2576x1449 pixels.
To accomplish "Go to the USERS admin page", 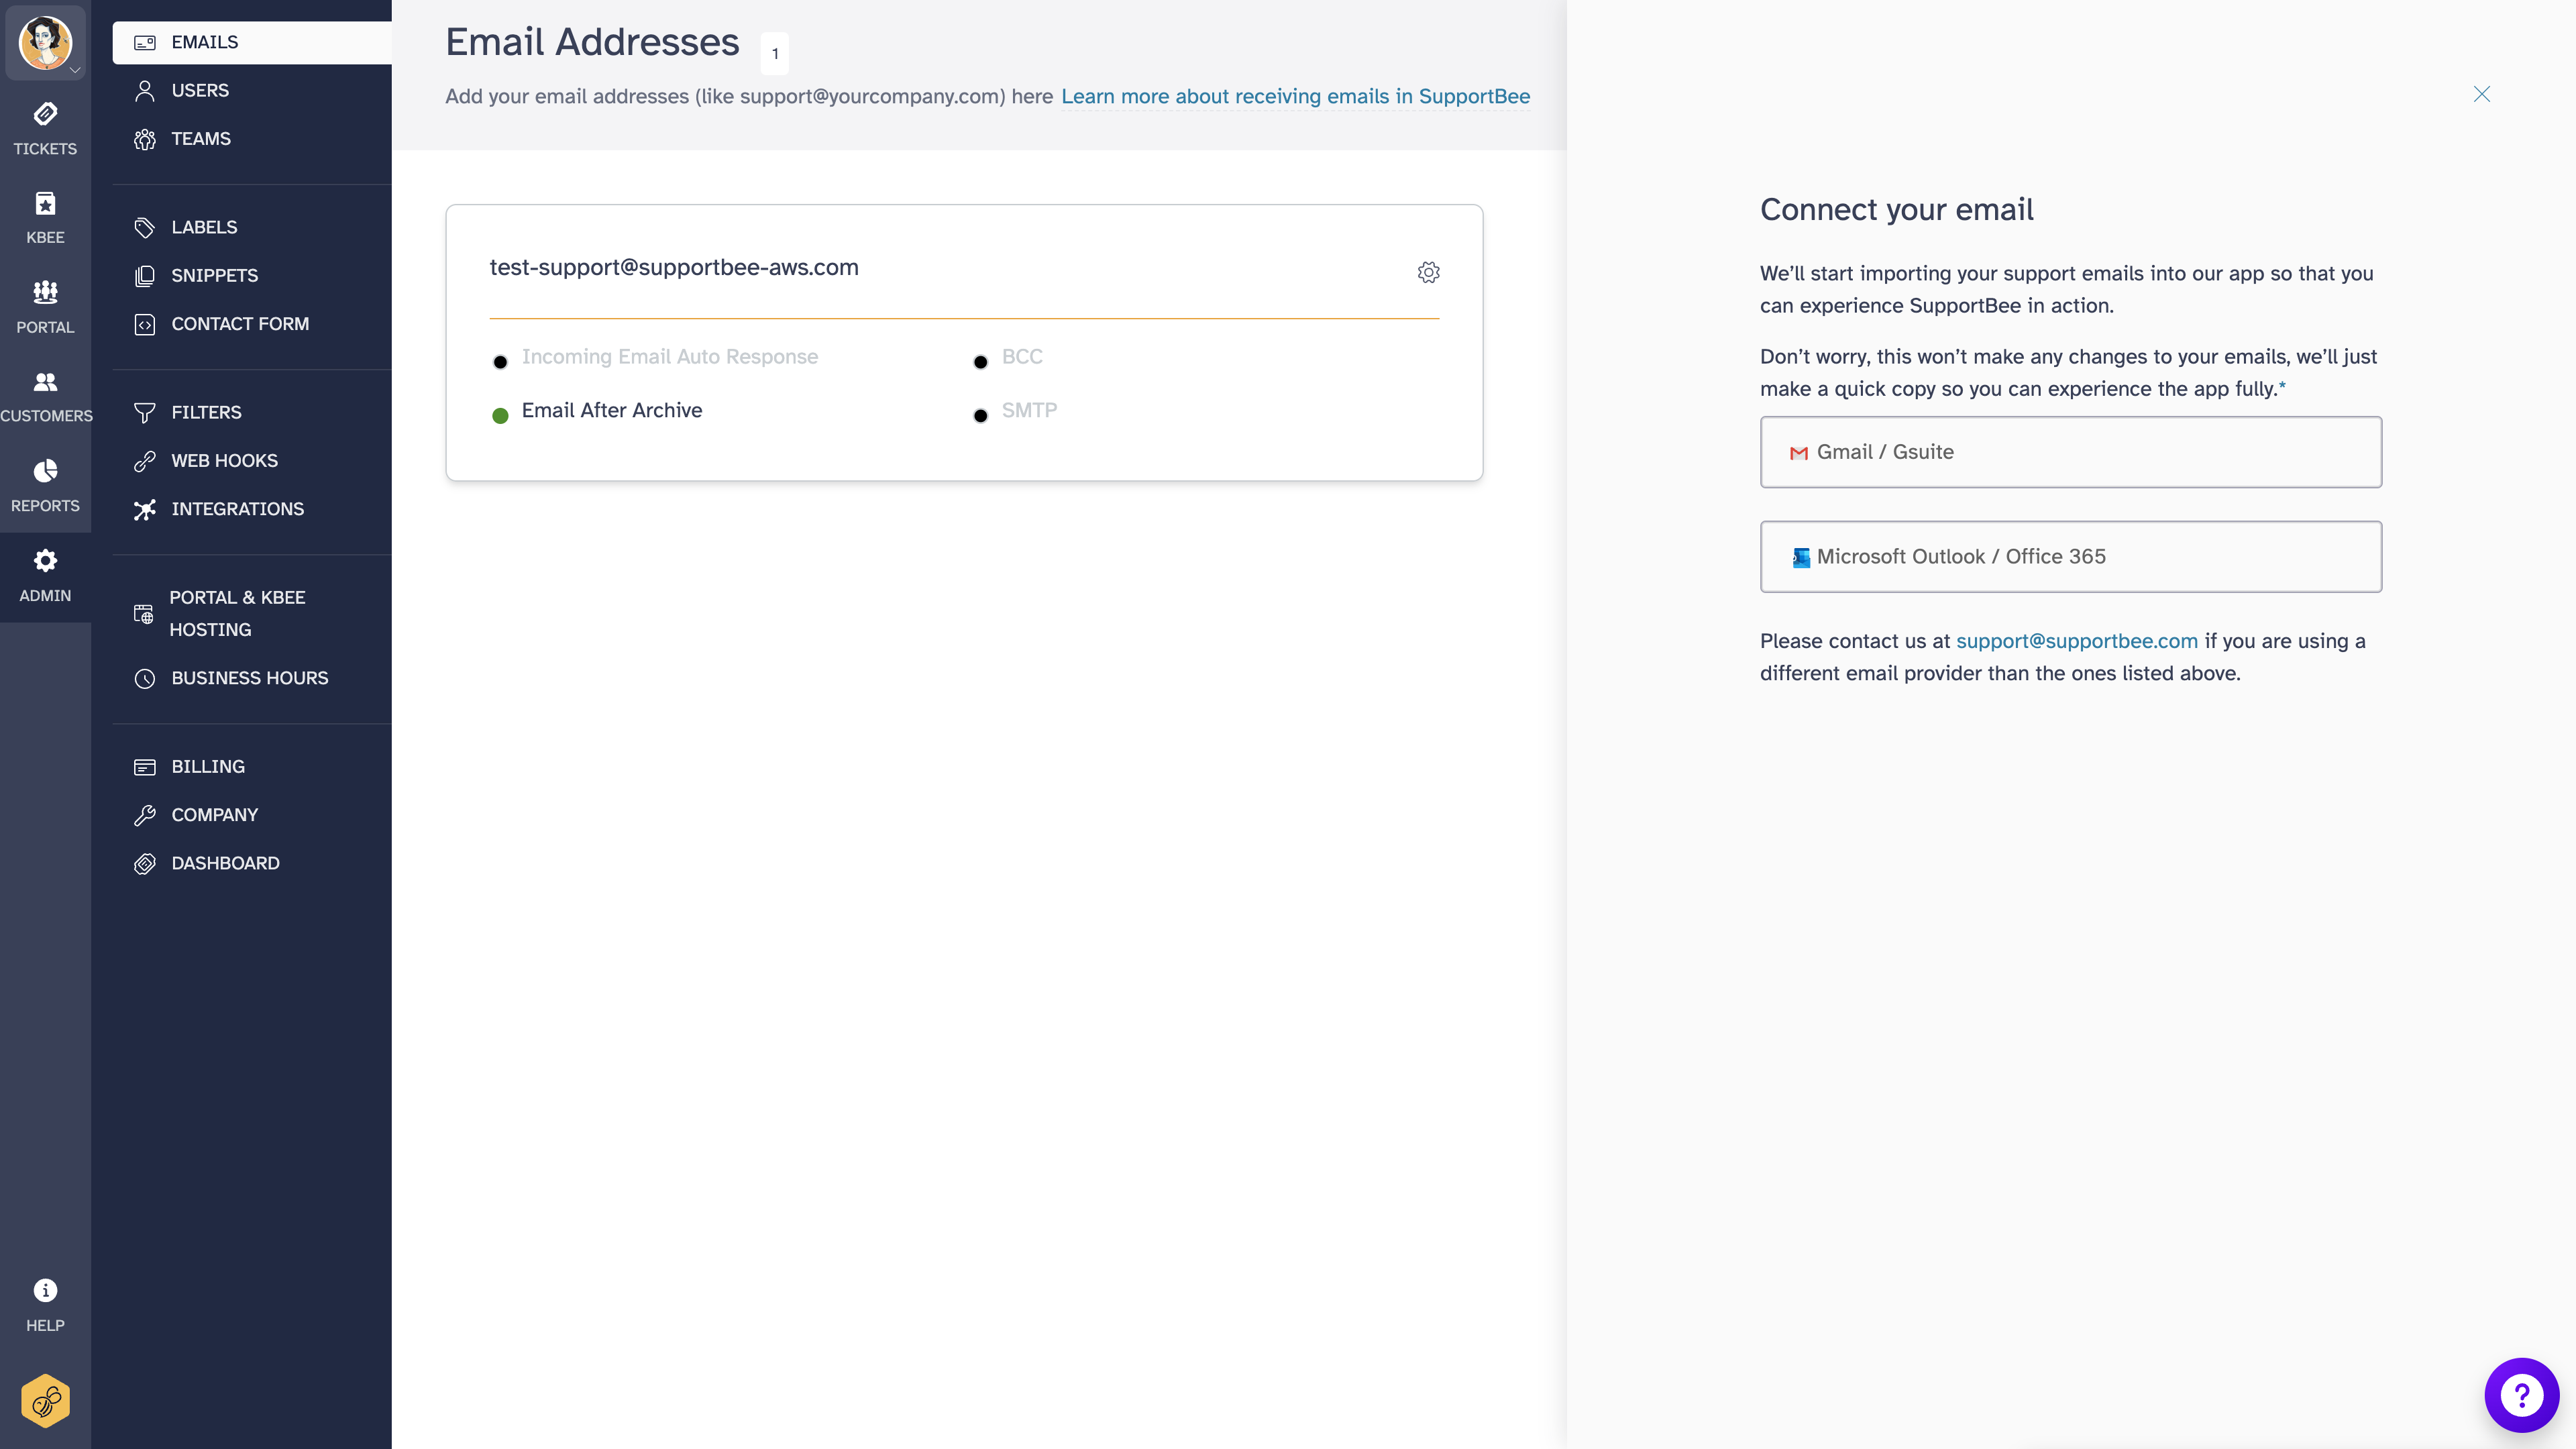I will (x=199, y=89).
